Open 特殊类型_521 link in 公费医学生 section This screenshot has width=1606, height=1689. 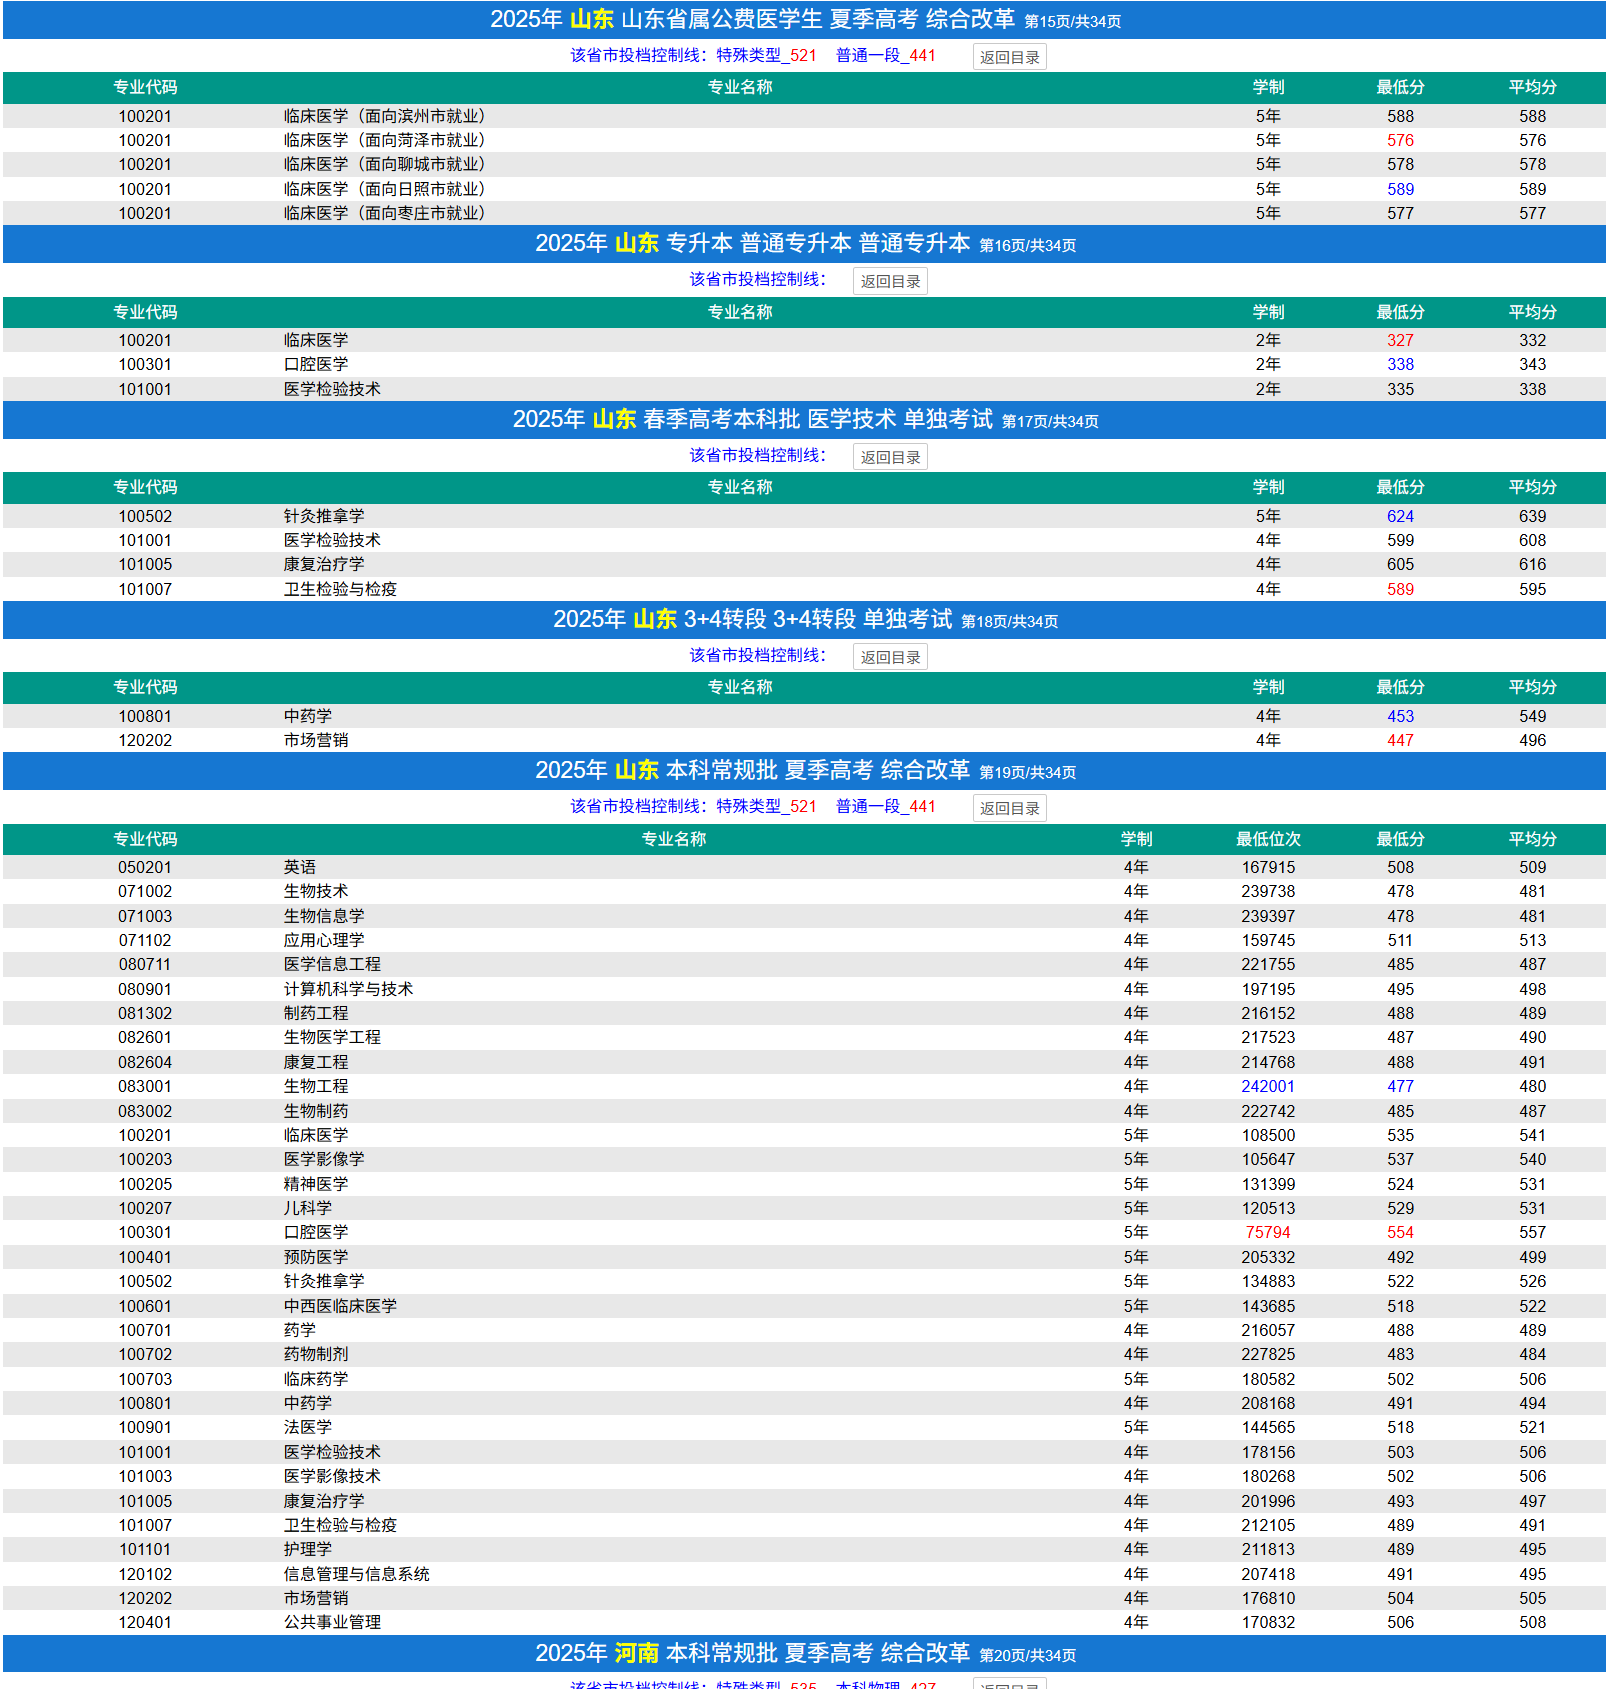pyautogui.click(x=766, y=56)
